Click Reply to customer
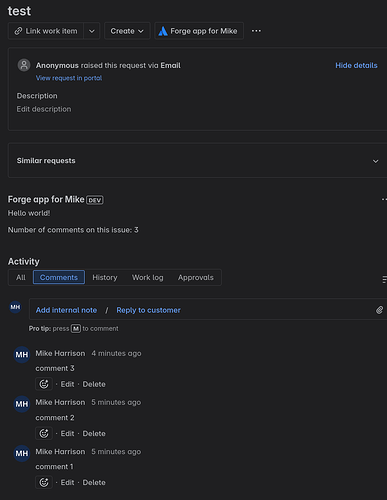This screenshot has height=500, width=387. pos(148,310)
